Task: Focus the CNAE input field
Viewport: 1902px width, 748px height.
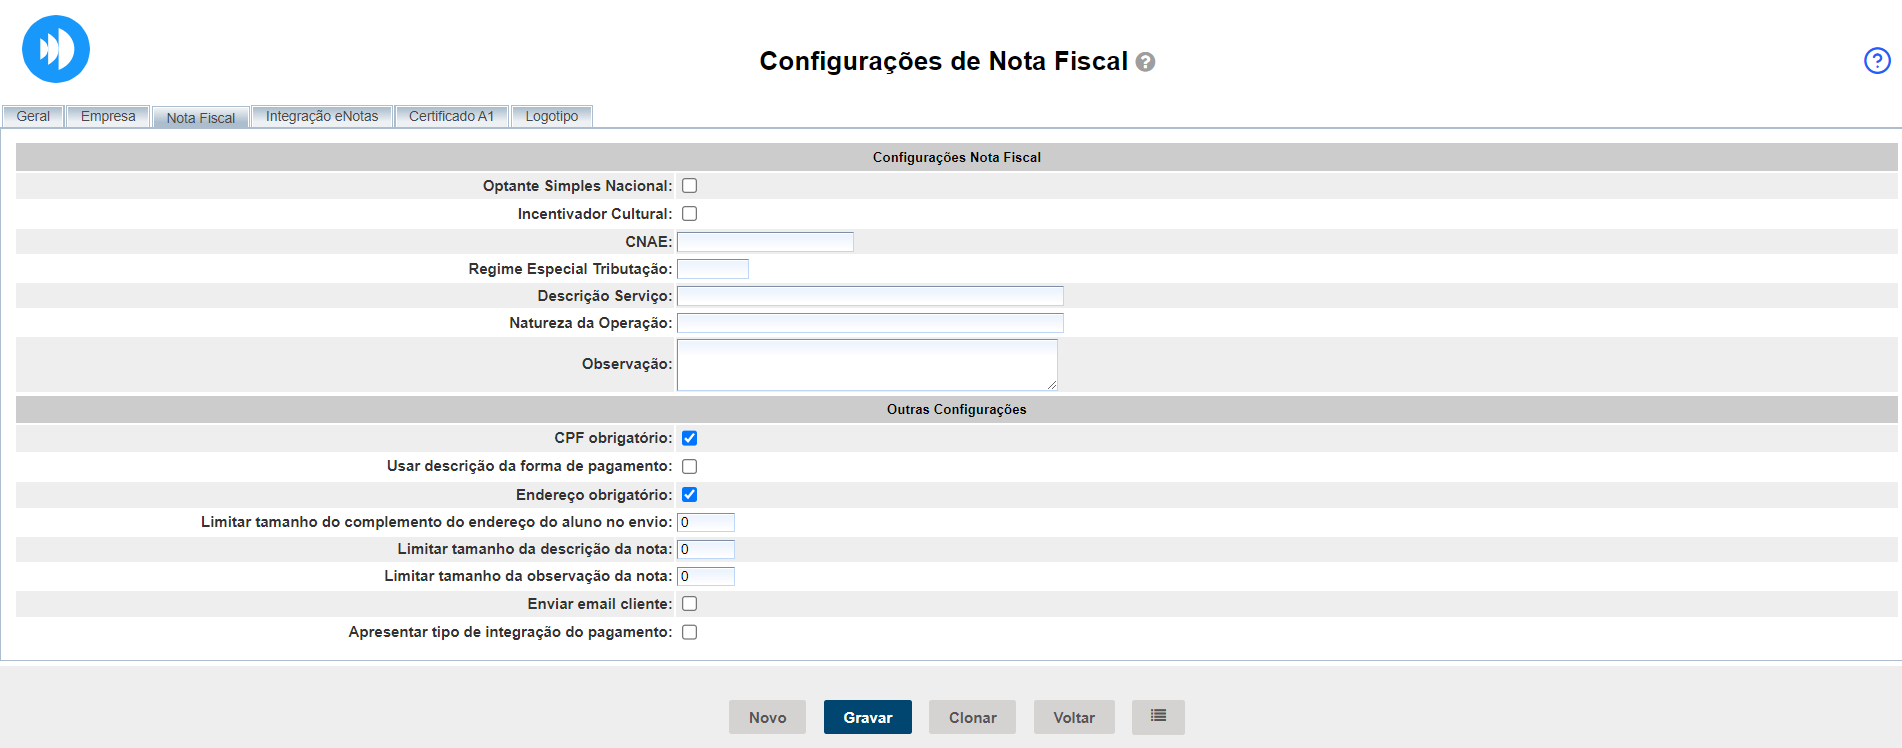Action: [765, 242]
